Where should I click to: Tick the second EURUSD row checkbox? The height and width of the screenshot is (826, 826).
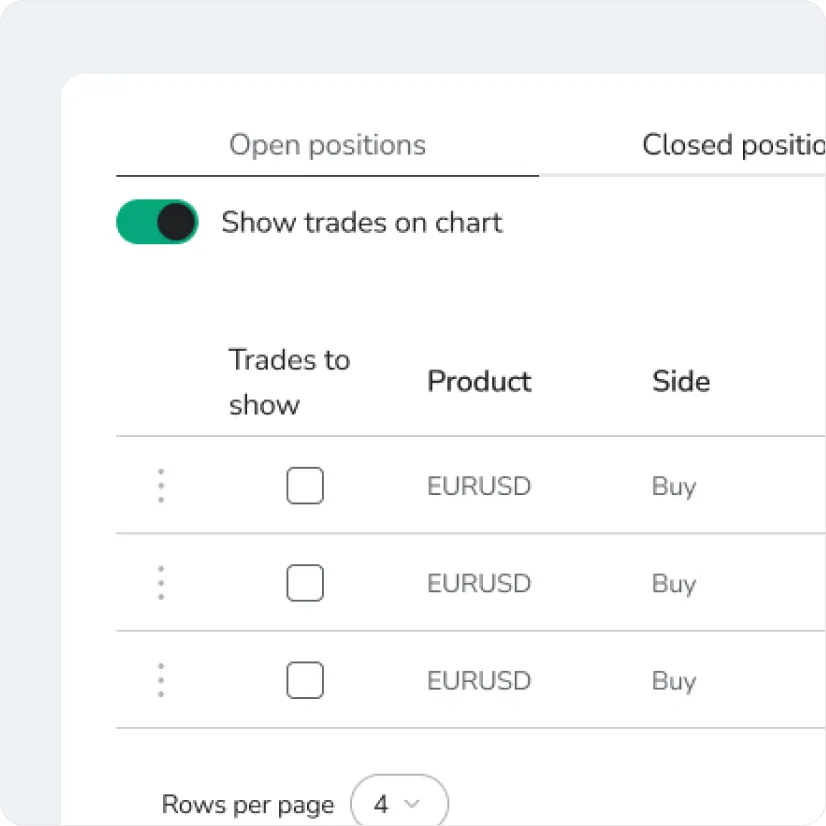click(x=305, y=583)
